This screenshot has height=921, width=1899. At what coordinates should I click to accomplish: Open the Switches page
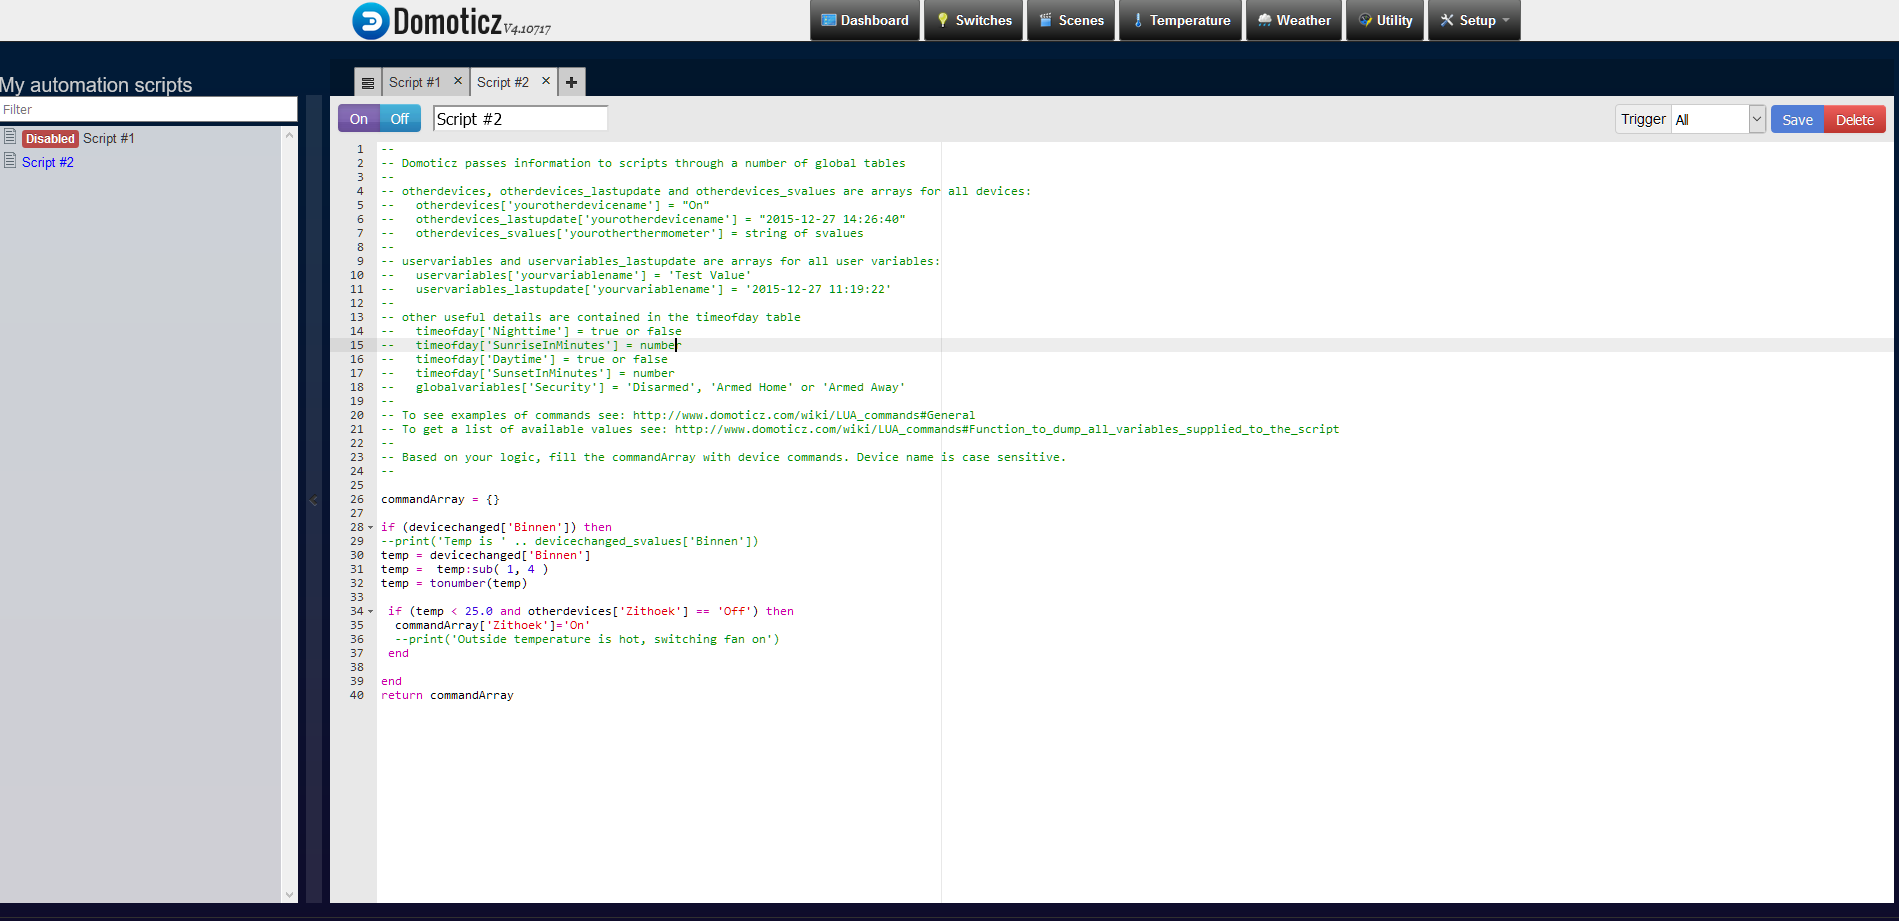pos(974,20)
